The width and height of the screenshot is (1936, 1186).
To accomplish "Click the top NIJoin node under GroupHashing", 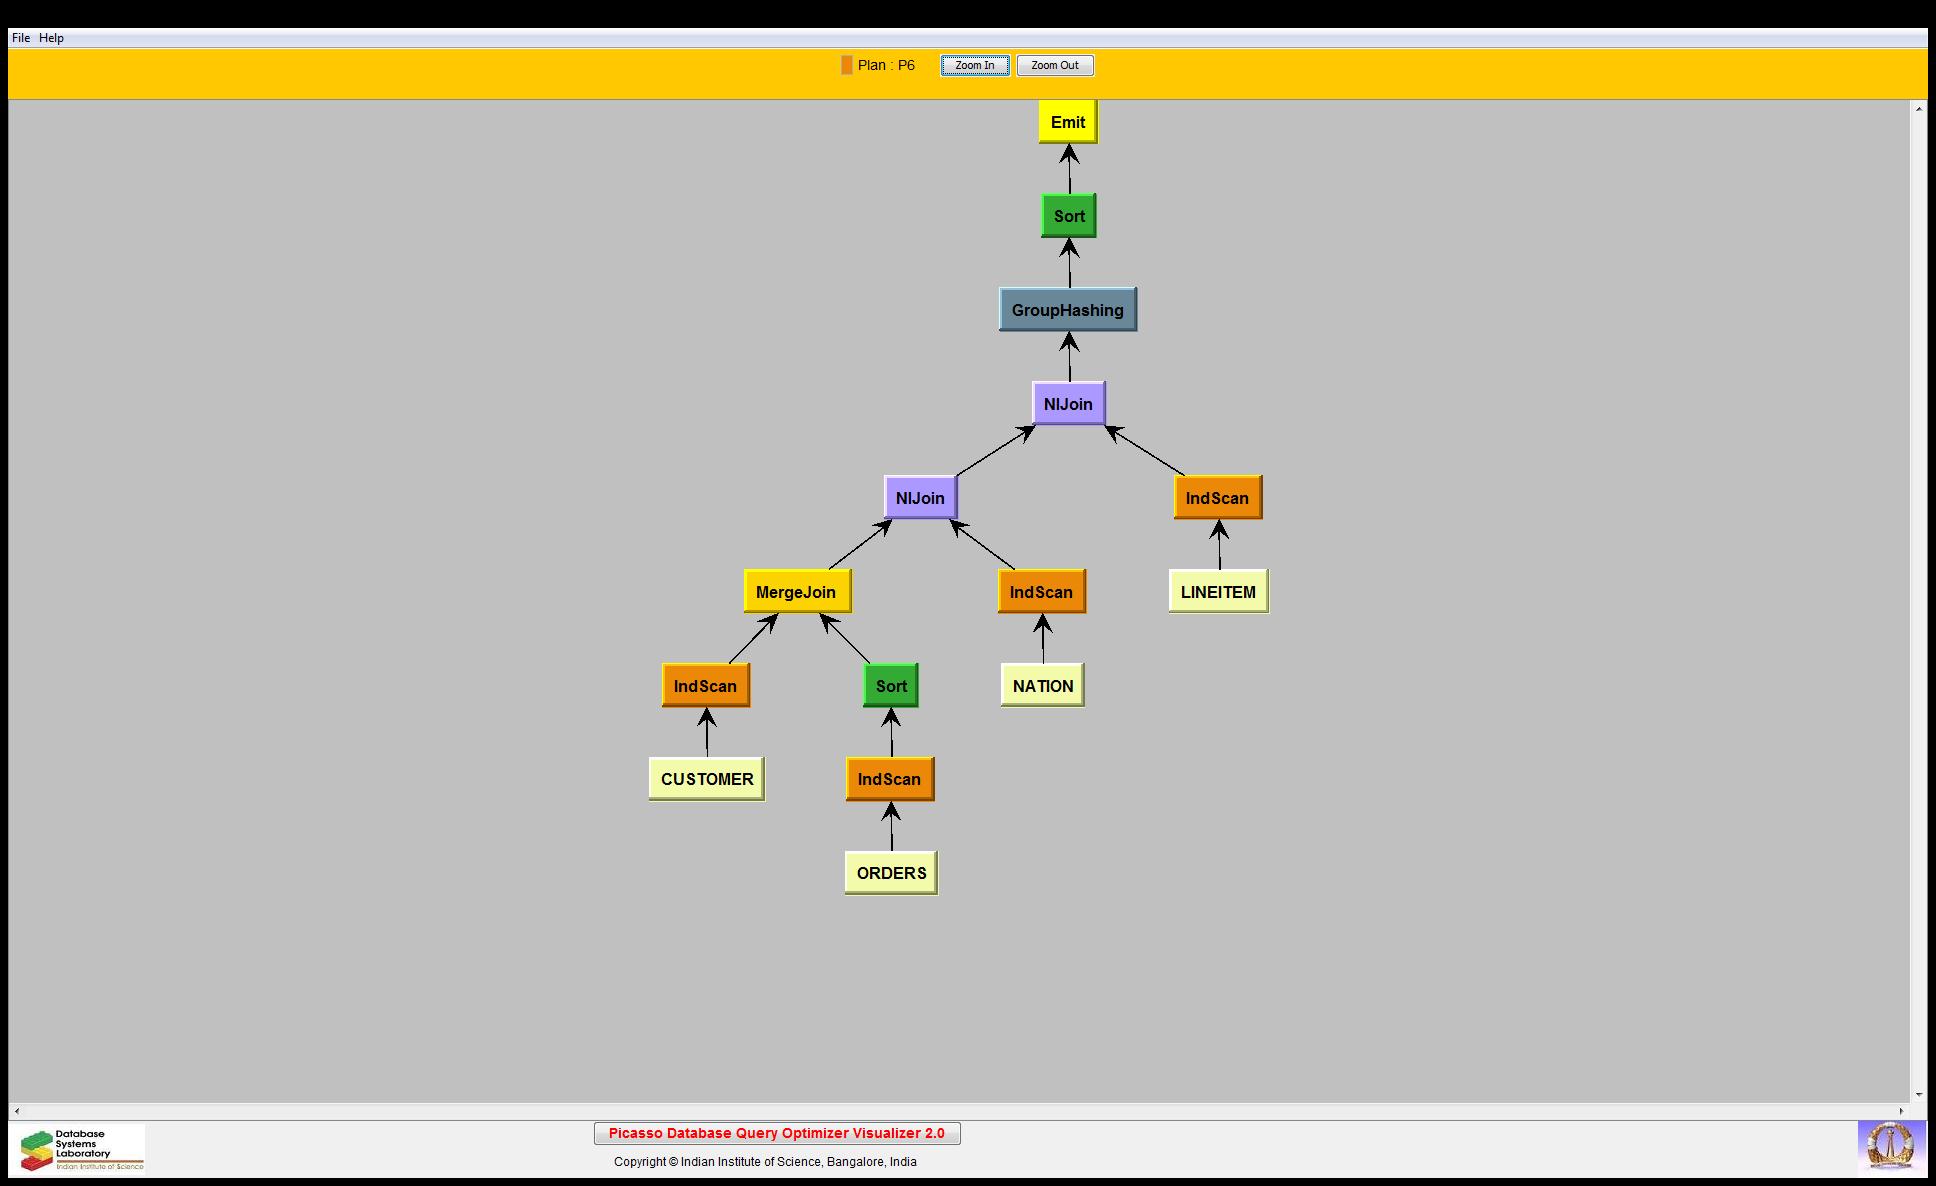I will point(1068,404).
